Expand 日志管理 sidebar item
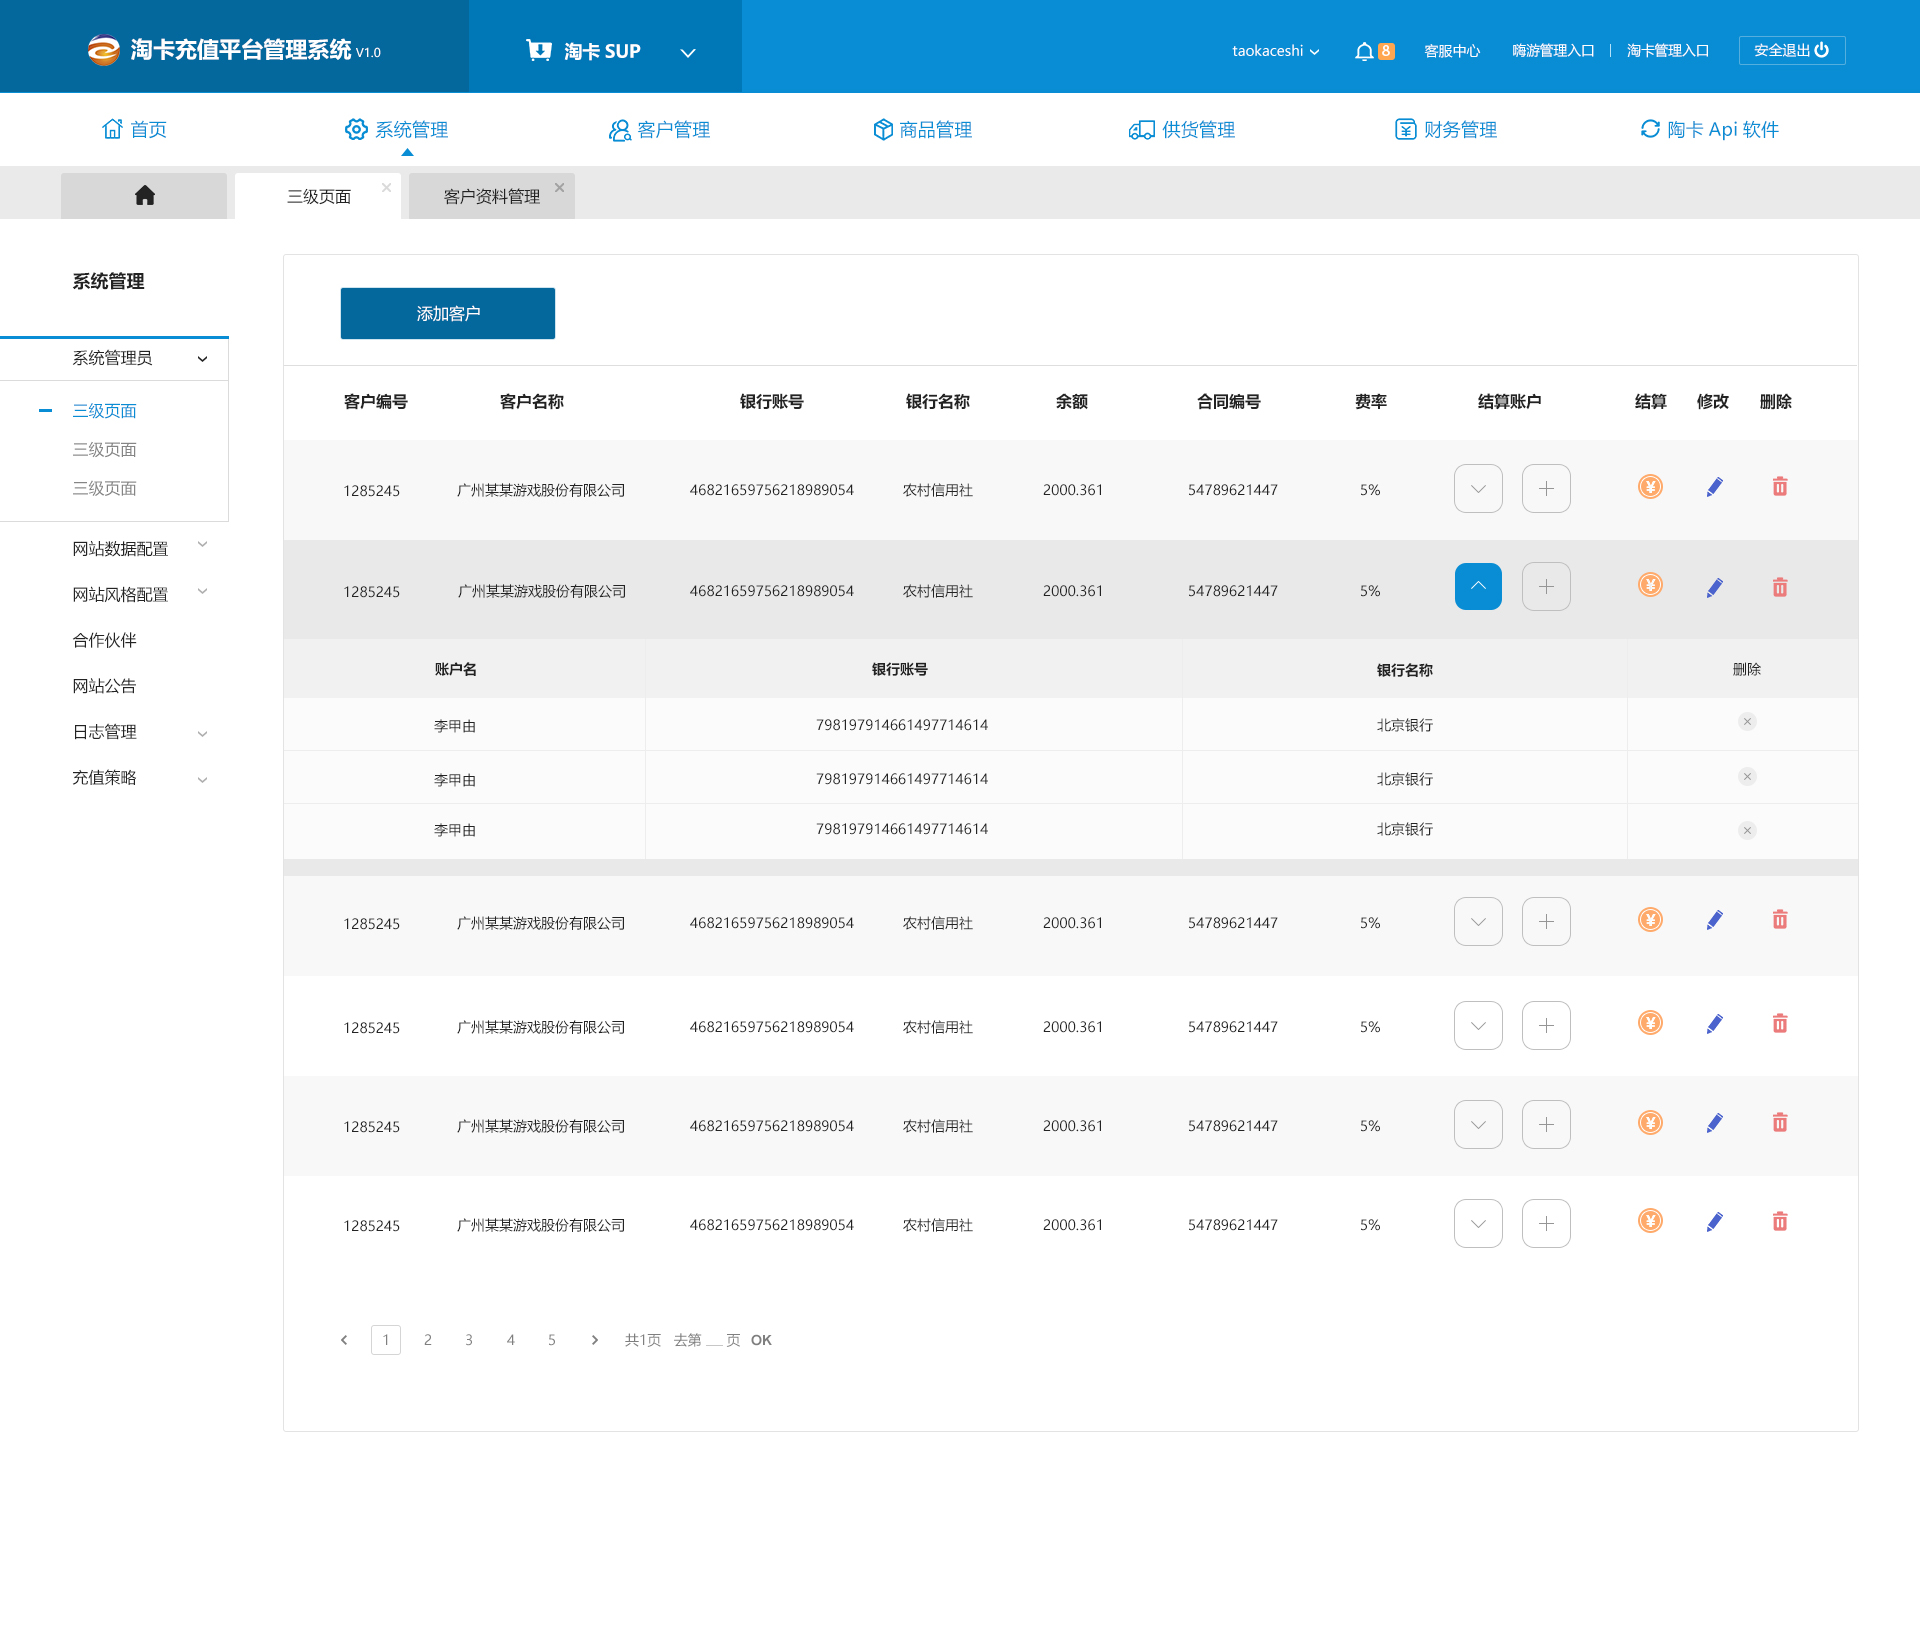This screenshot has height=1626, width=1920. (202, 734)
